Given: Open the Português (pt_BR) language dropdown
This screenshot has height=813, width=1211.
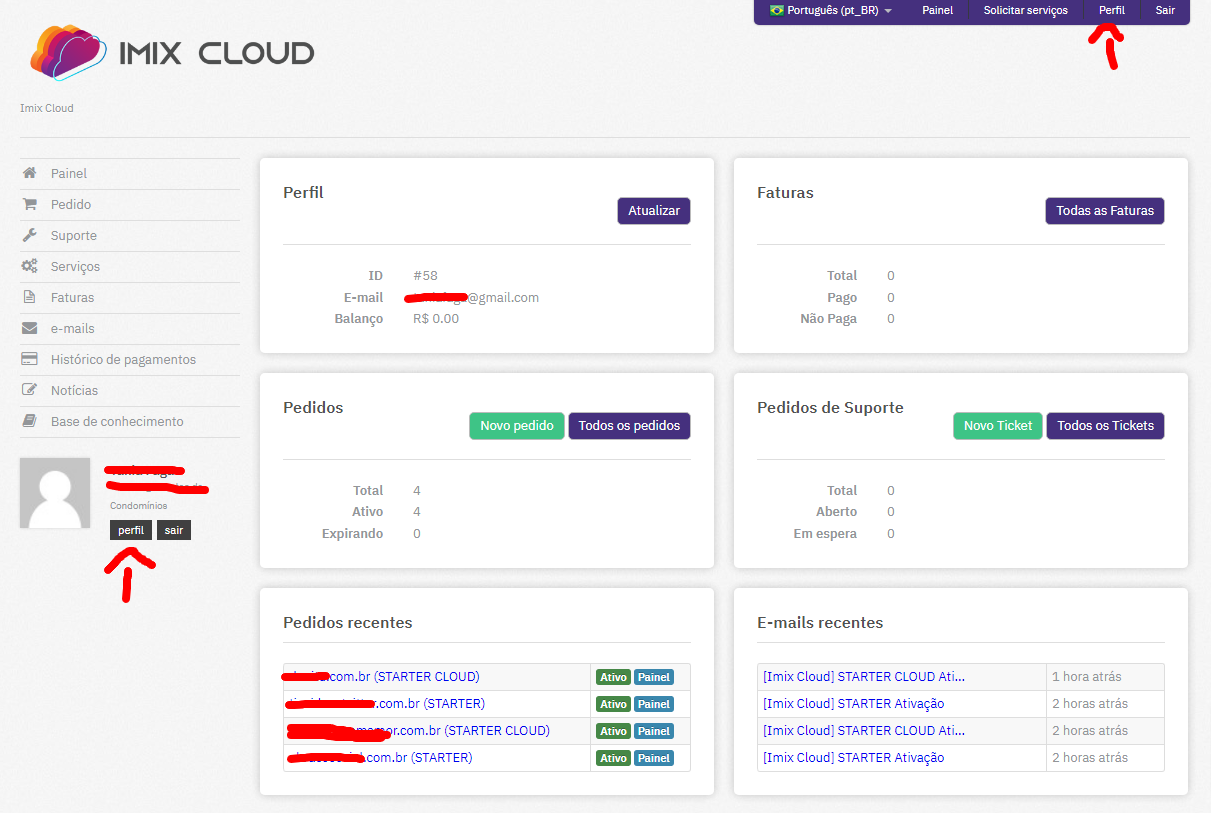Looking at the screenshot, I should click(831, 10).
